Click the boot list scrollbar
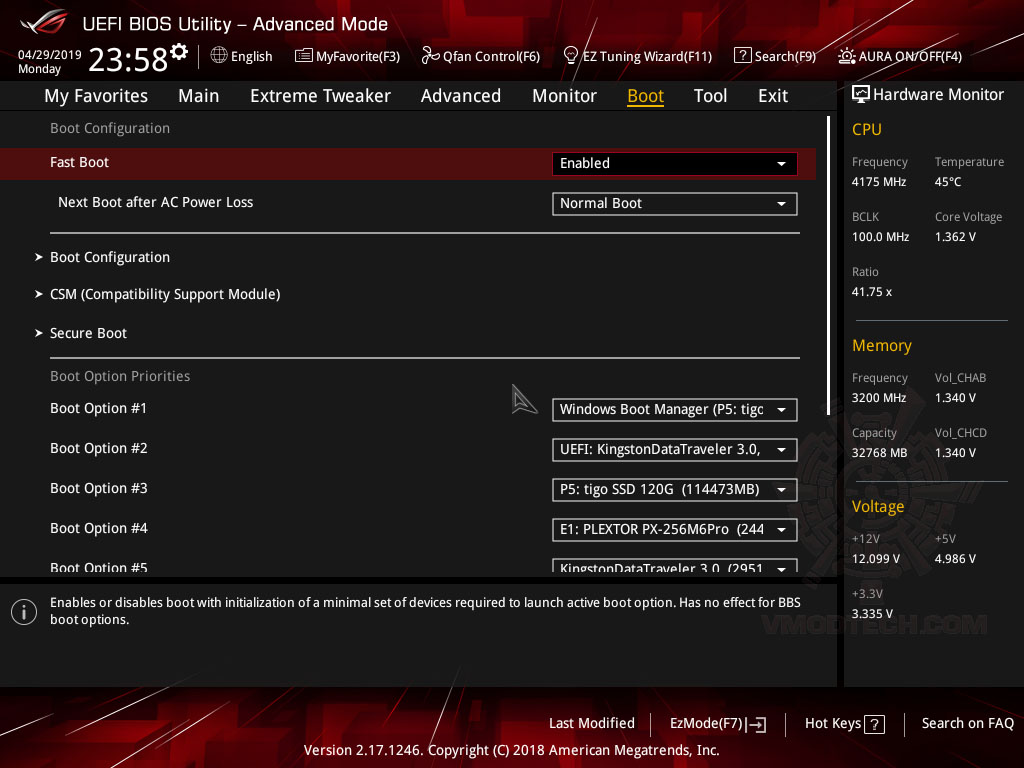Viewport: 1024px width, 768px height. [828, 265]
